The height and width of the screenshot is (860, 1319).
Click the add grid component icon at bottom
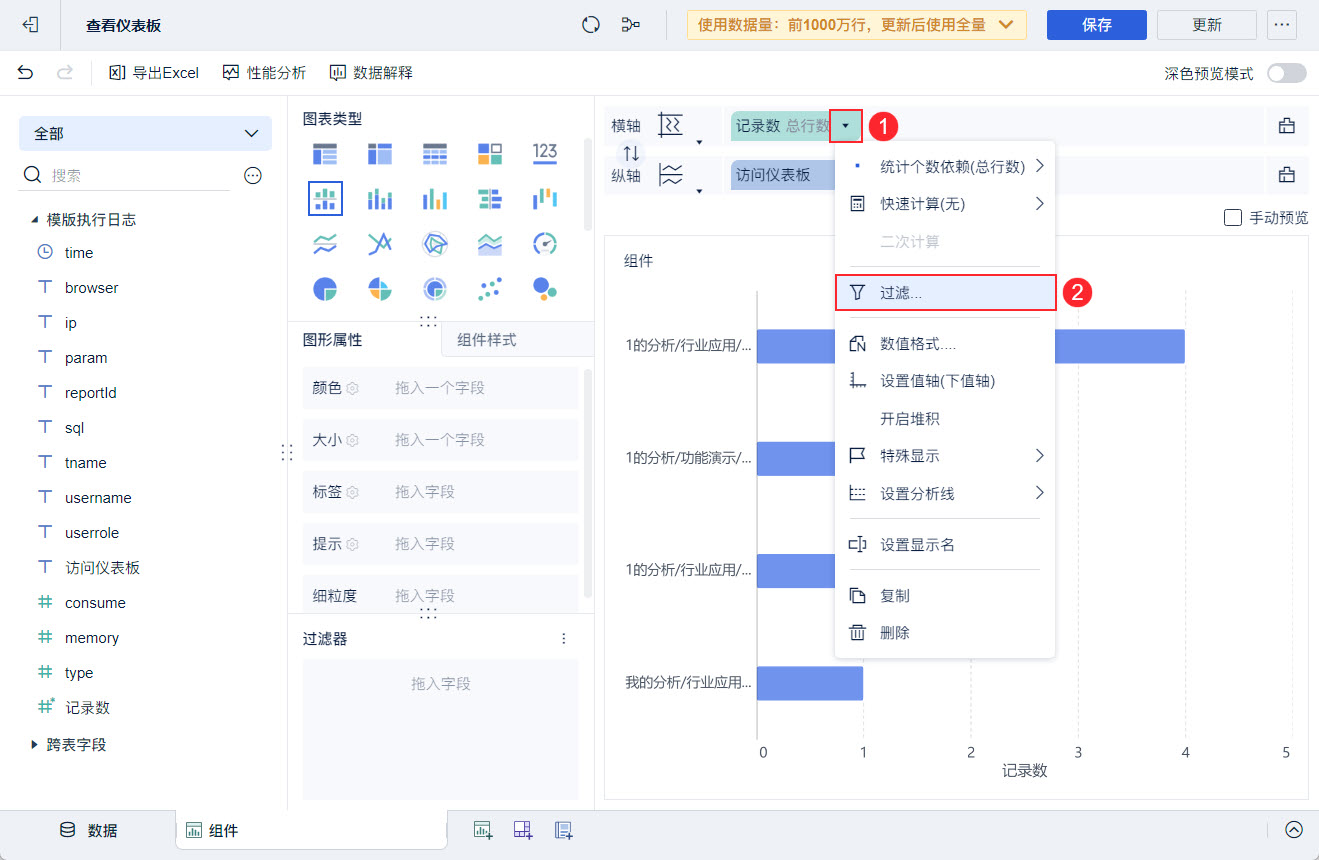(523, 830)
